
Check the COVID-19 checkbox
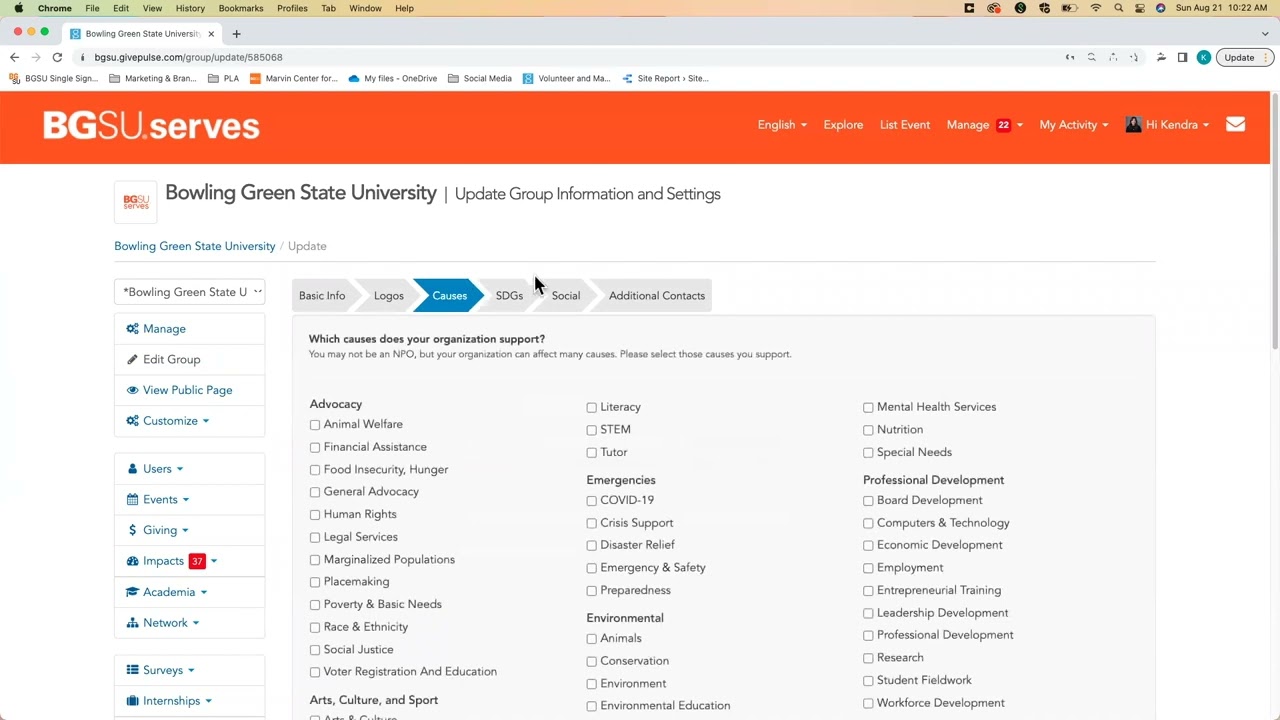click(x=592, y=501)
